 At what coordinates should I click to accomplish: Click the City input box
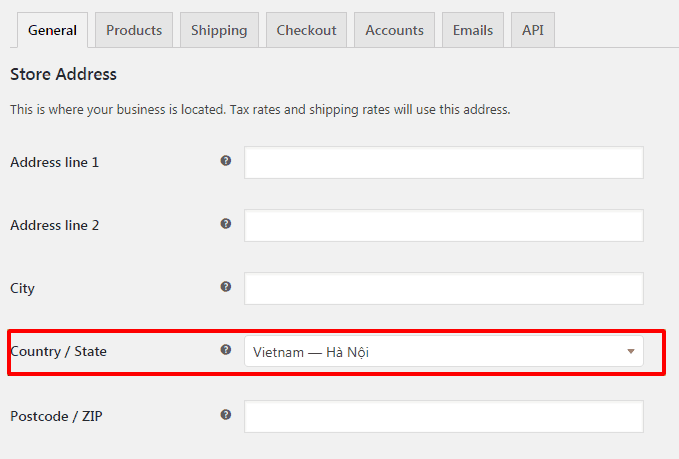[x=443, y=288]
